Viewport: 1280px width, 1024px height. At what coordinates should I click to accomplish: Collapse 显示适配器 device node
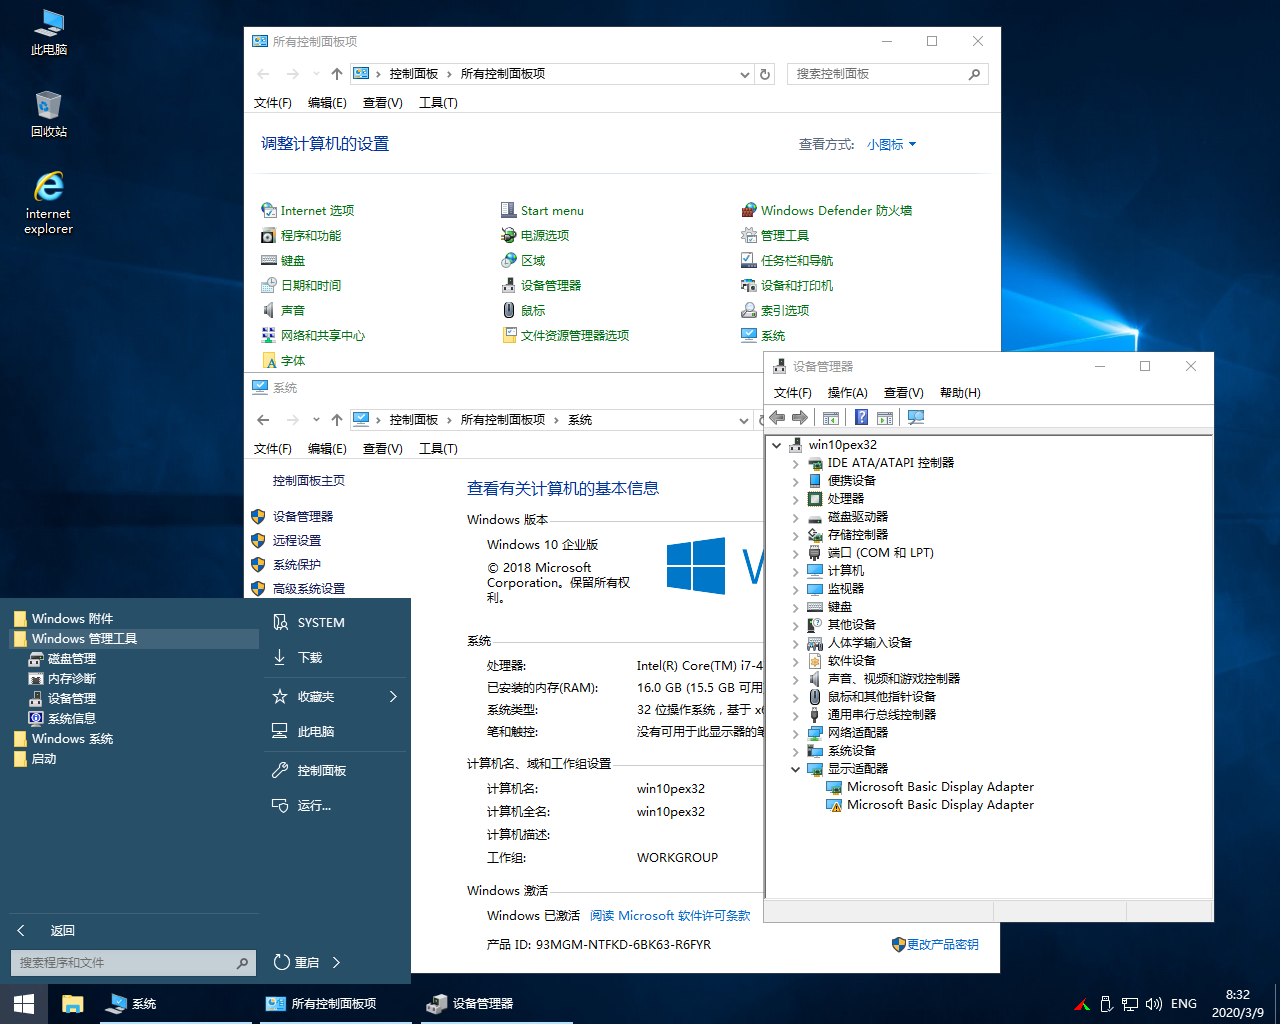(796, 769)
